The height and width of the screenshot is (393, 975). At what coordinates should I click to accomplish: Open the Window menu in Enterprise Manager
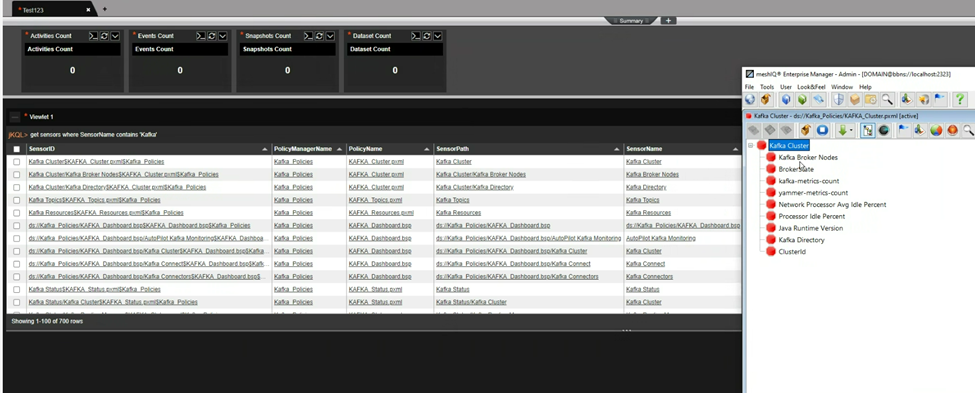842,87
